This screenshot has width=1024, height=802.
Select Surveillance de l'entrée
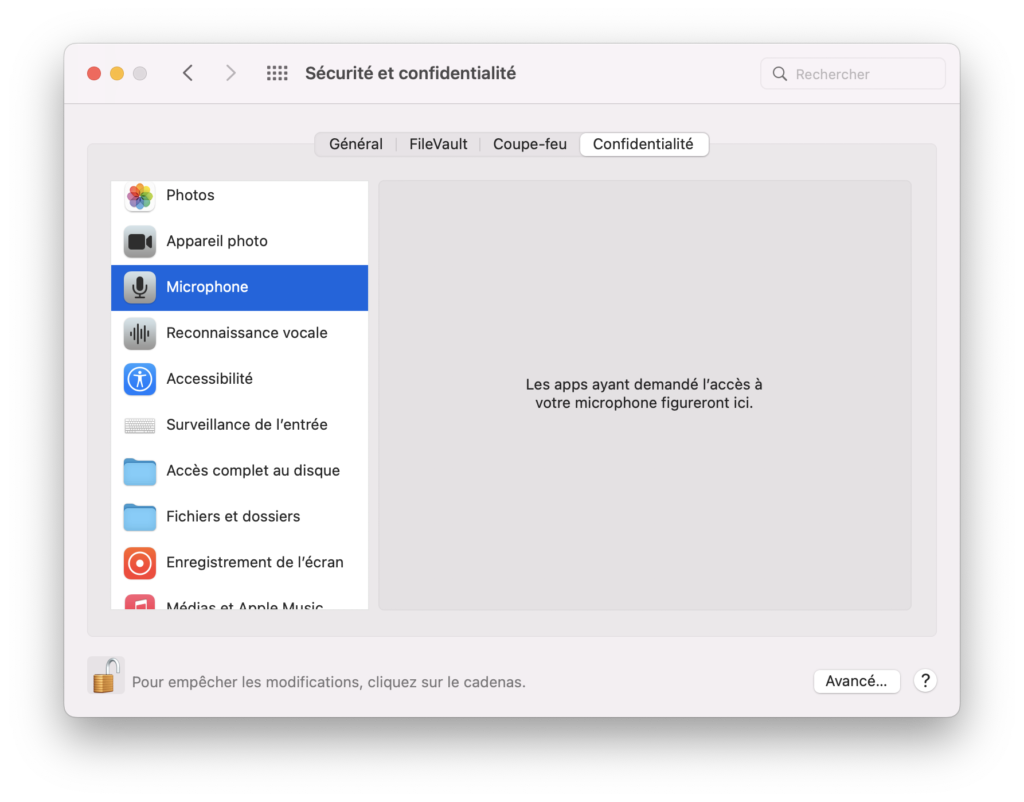point(240,425)
